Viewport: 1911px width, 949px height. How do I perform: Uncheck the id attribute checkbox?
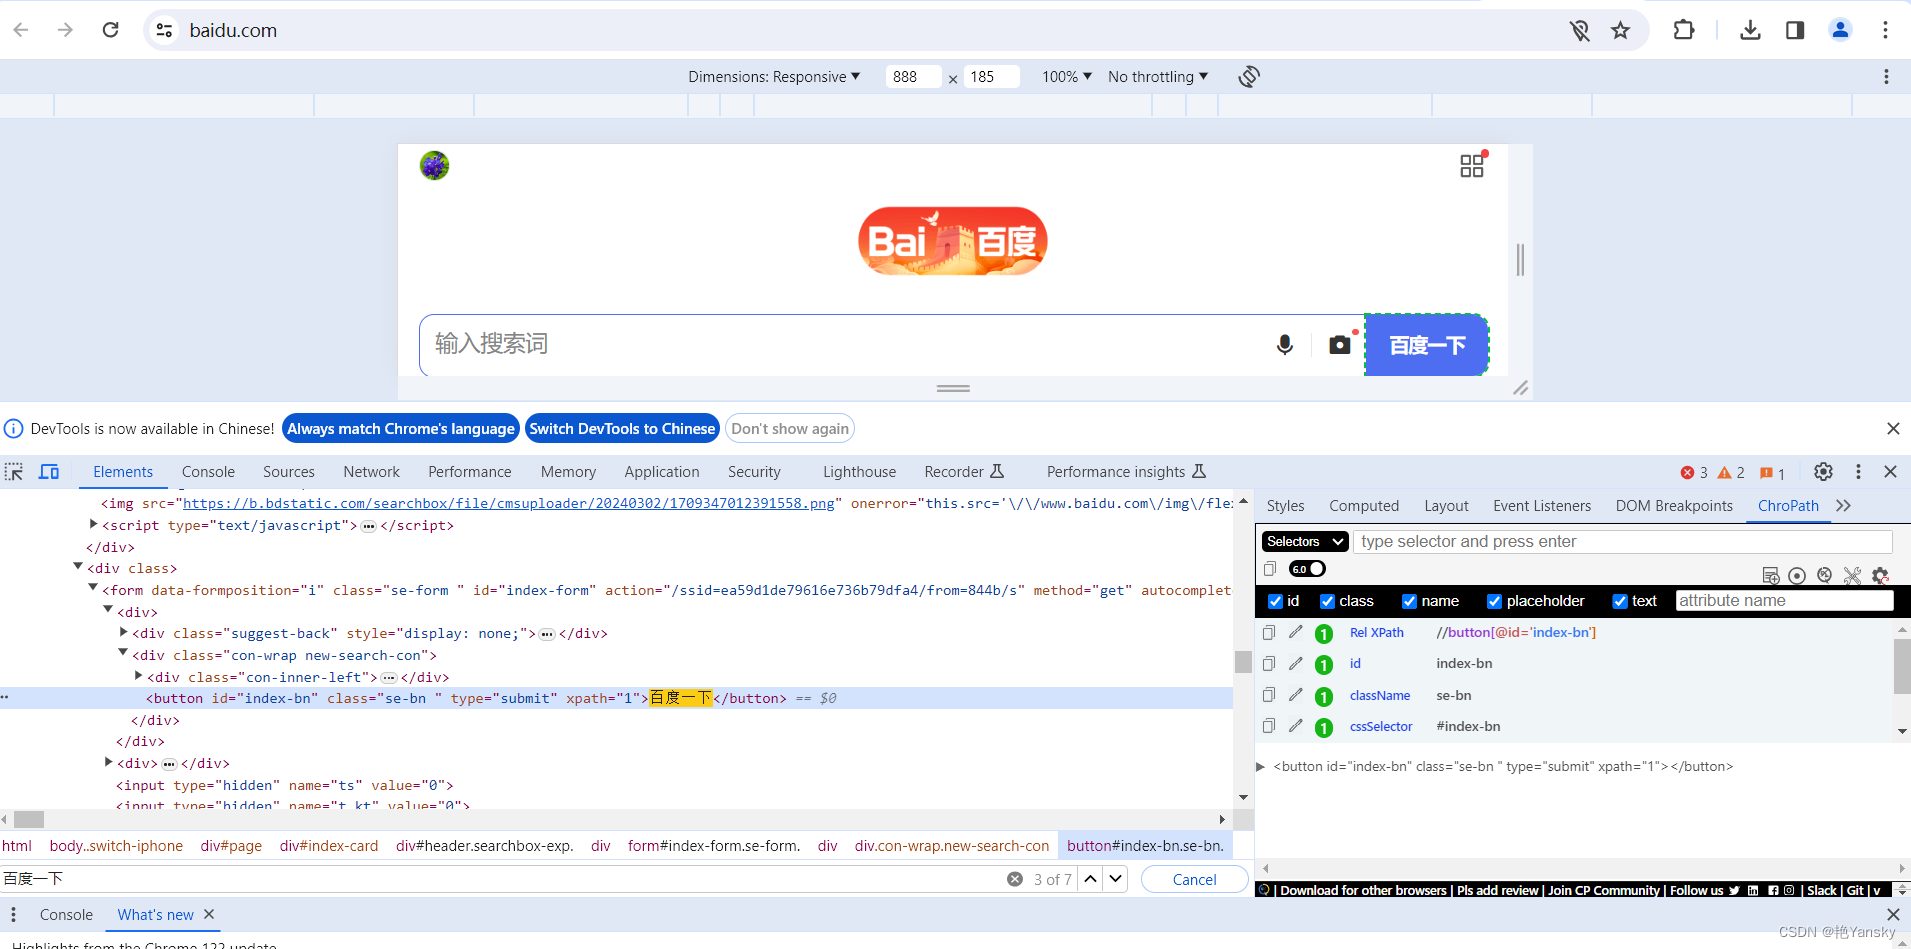coord(1275,601)
